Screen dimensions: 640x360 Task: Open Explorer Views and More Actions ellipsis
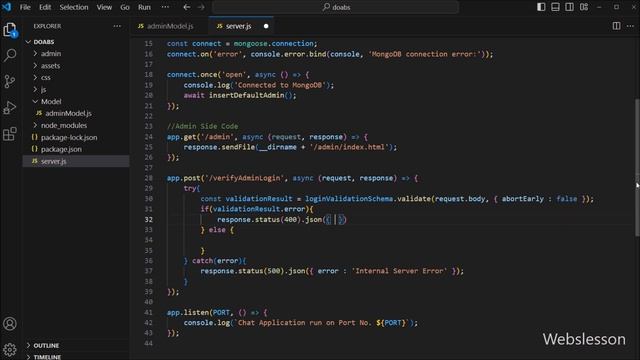tap(117, 26)
